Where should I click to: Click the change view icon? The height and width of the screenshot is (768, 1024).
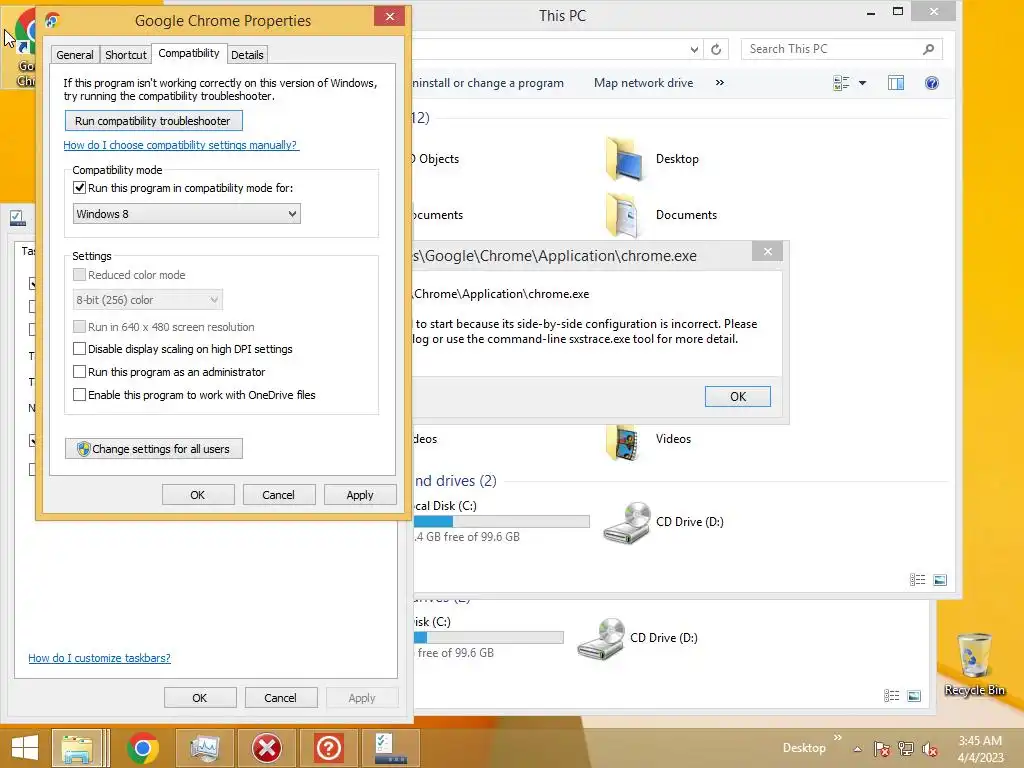[841, 83]
